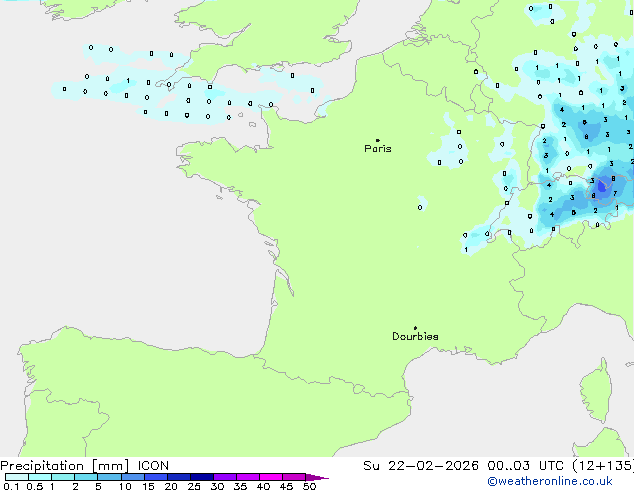Screen dimensions: 634x490
Task: Click the '0.1' legend scale value
Action: pyautogui.click(x=11, y=486)
